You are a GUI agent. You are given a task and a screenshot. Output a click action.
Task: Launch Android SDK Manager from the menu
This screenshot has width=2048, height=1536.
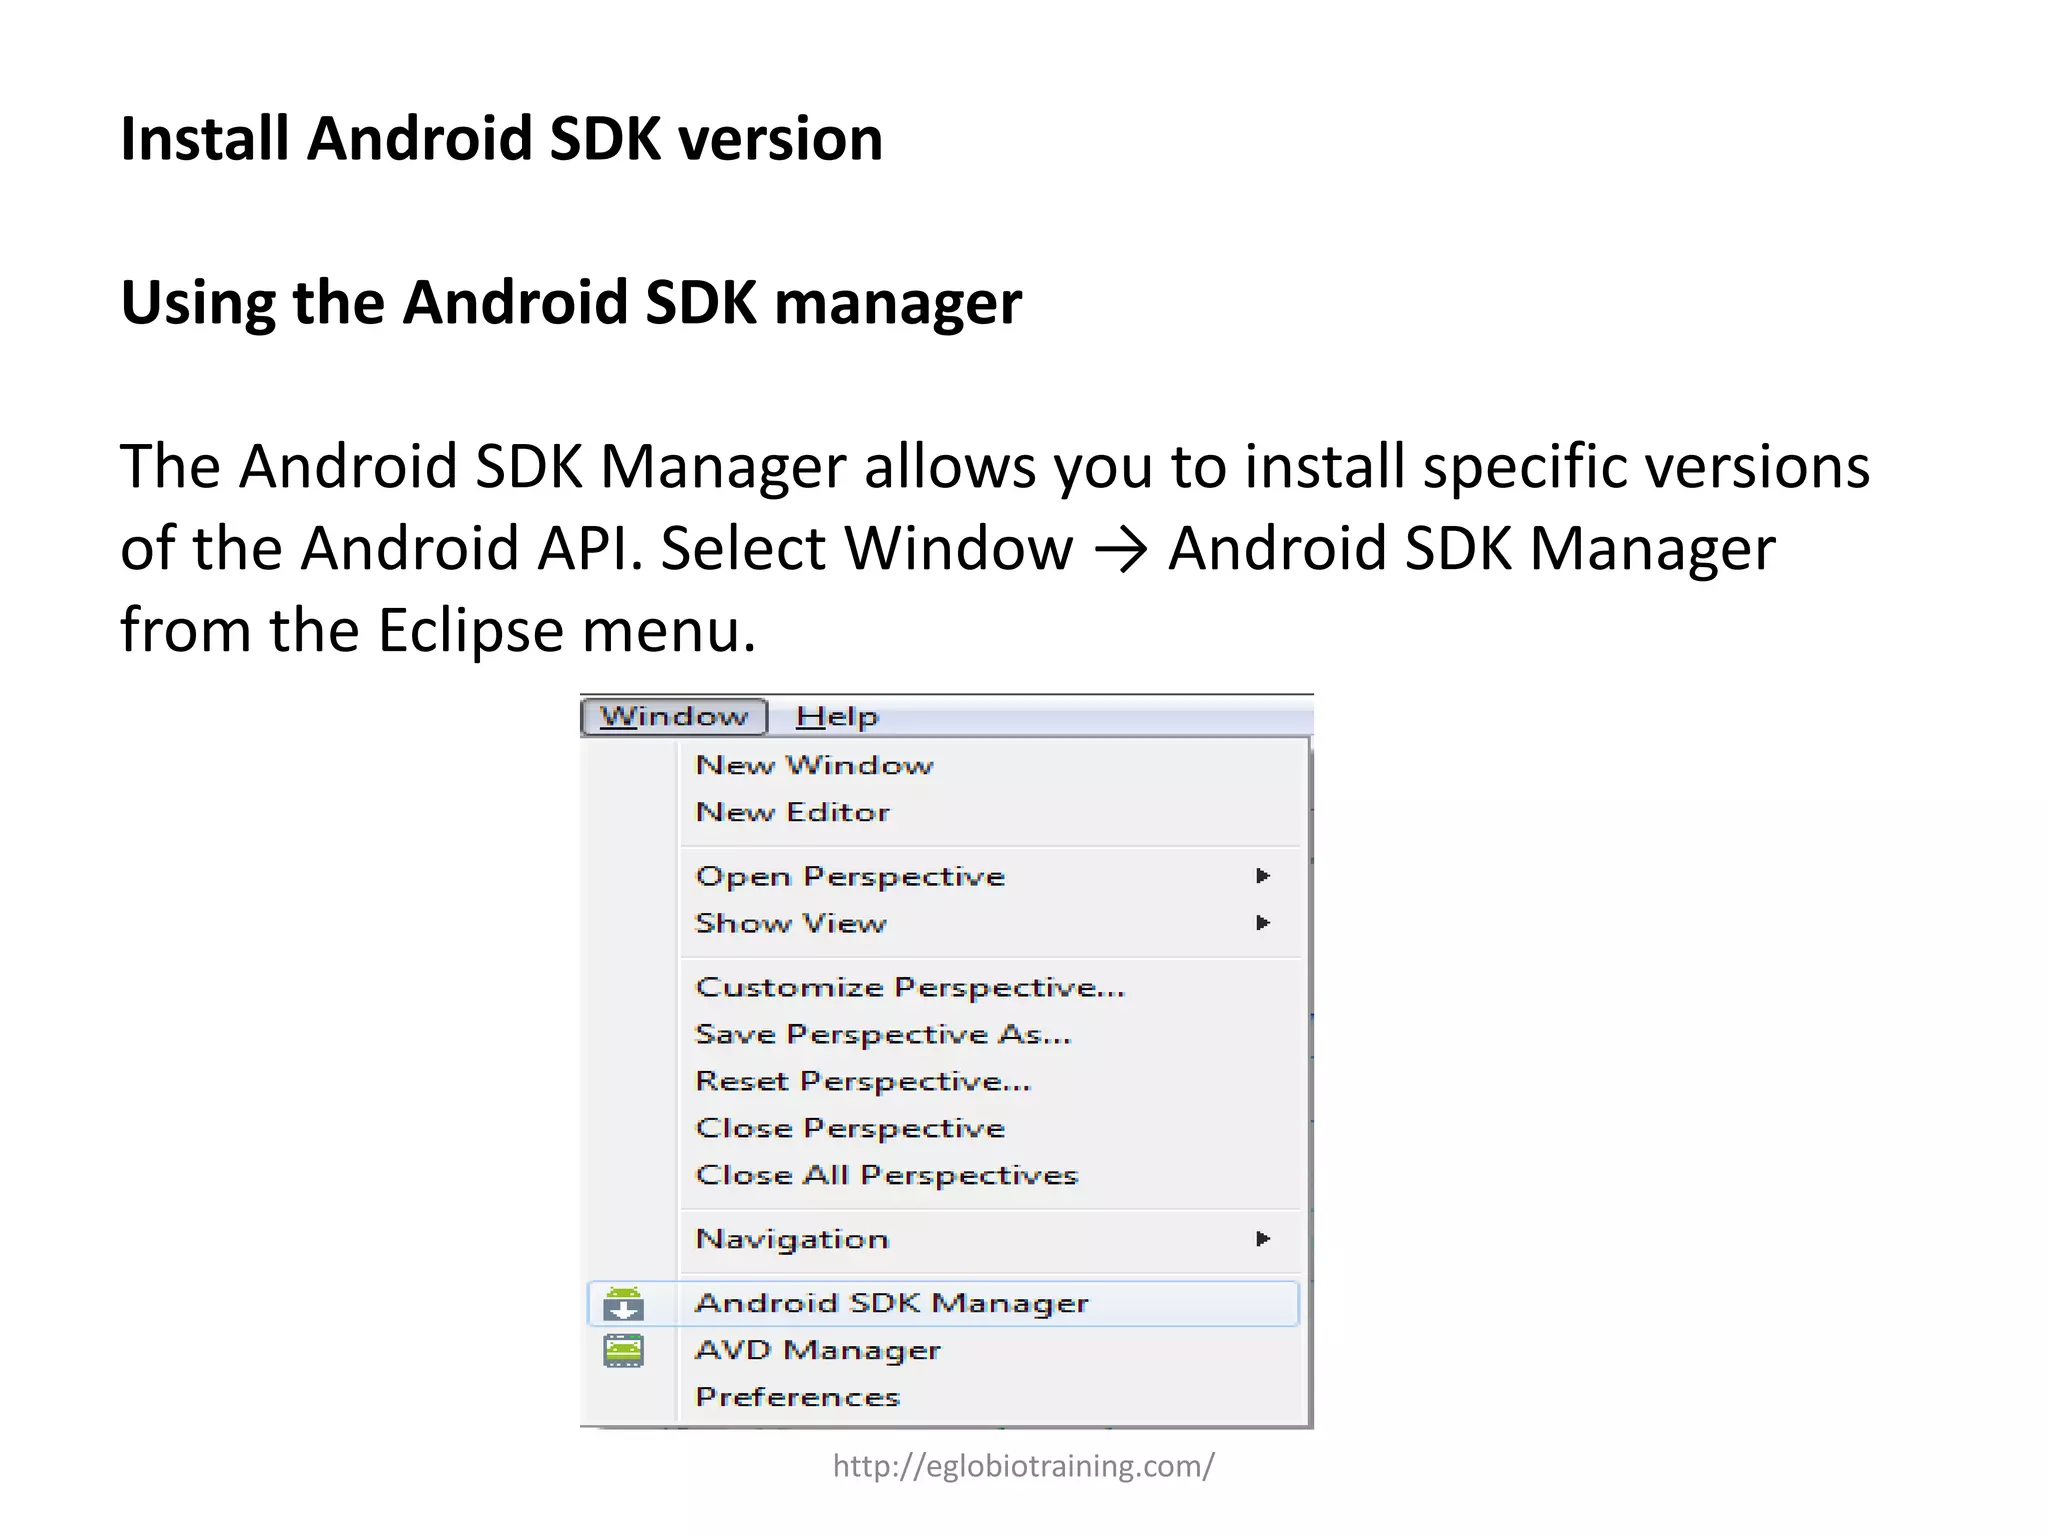coord(943,1304)
